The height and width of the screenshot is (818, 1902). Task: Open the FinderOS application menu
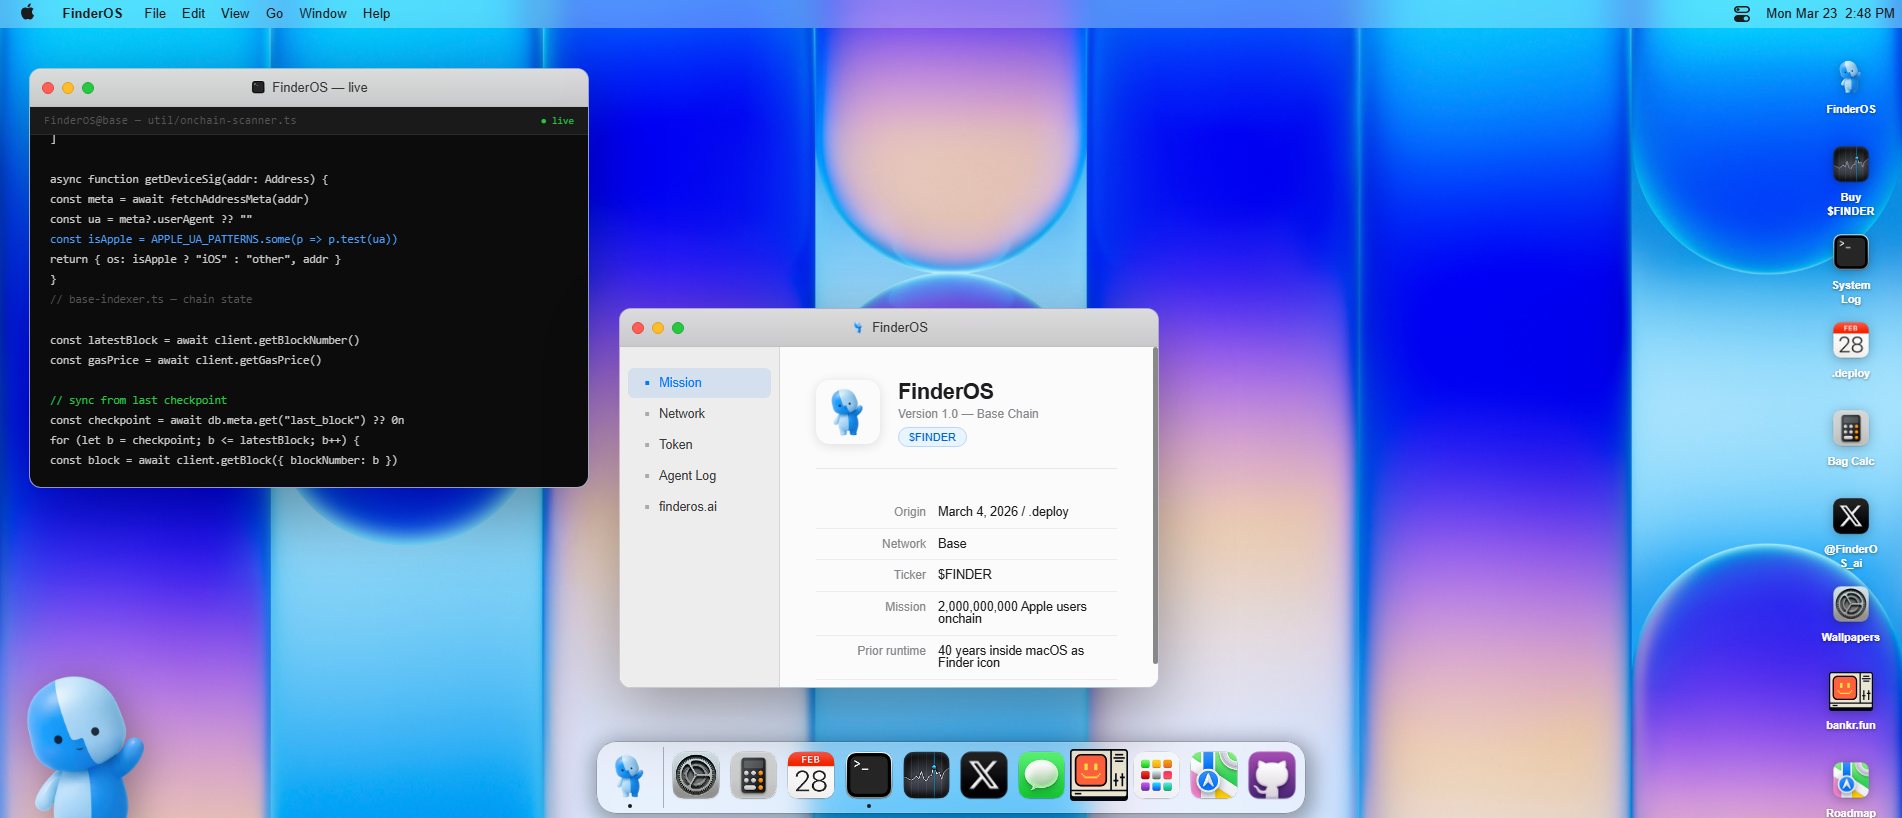tap(92, 13)
